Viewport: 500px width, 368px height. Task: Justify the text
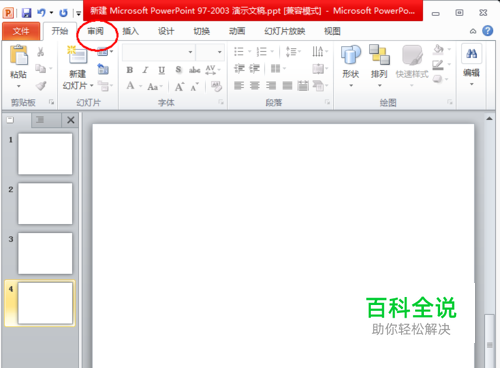coord(287,86)
